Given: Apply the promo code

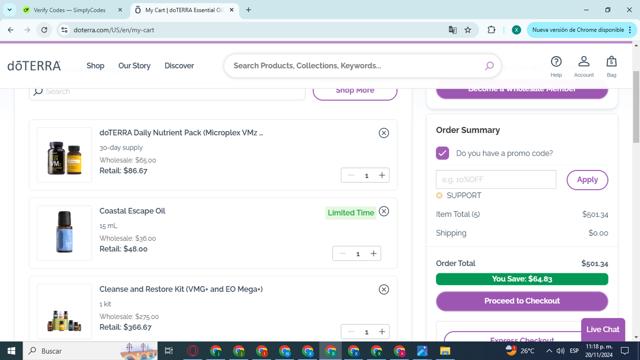Looking at the screenshot, I should (x=587, y=180).
